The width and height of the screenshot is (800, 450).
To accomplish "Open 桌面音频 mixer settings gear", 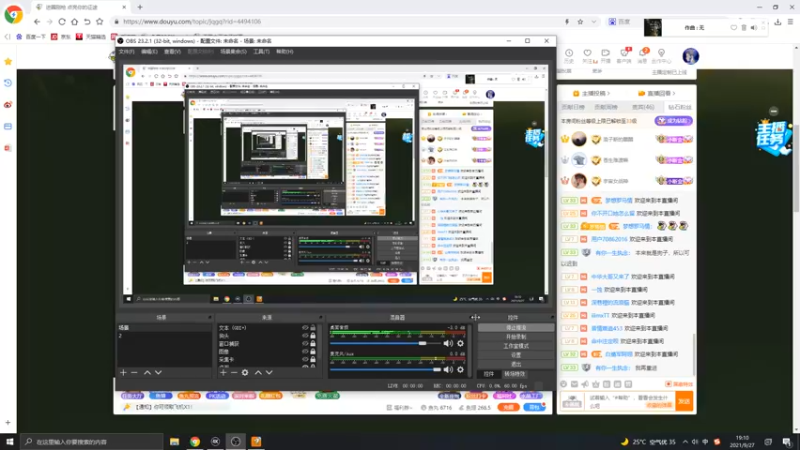I will pos(460,343).
